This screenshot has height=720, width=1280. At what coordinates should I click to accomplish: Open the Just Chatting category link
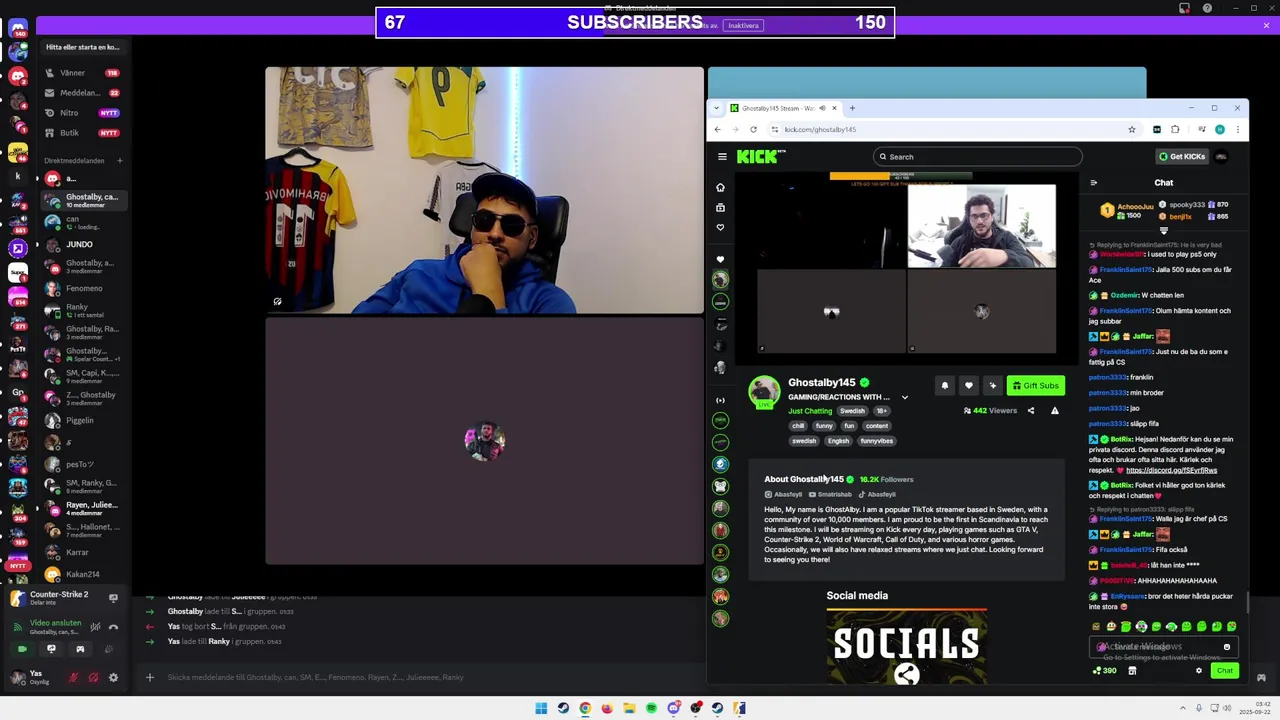tap(810, 410)
